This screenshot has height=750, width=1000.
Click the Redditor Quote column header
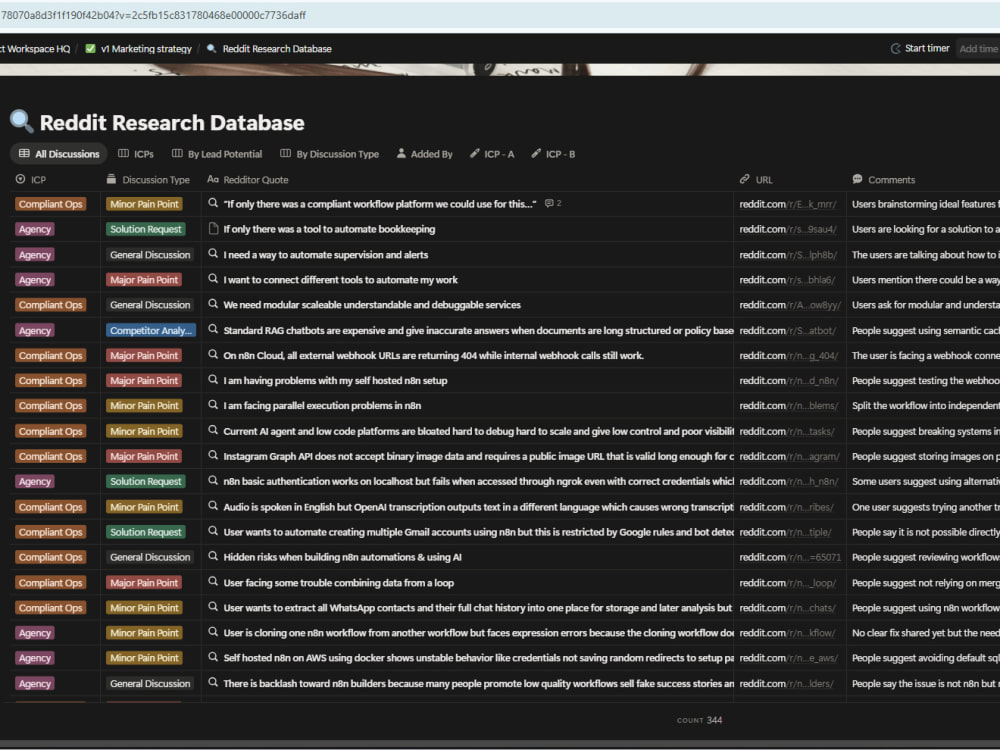point(247,180)
